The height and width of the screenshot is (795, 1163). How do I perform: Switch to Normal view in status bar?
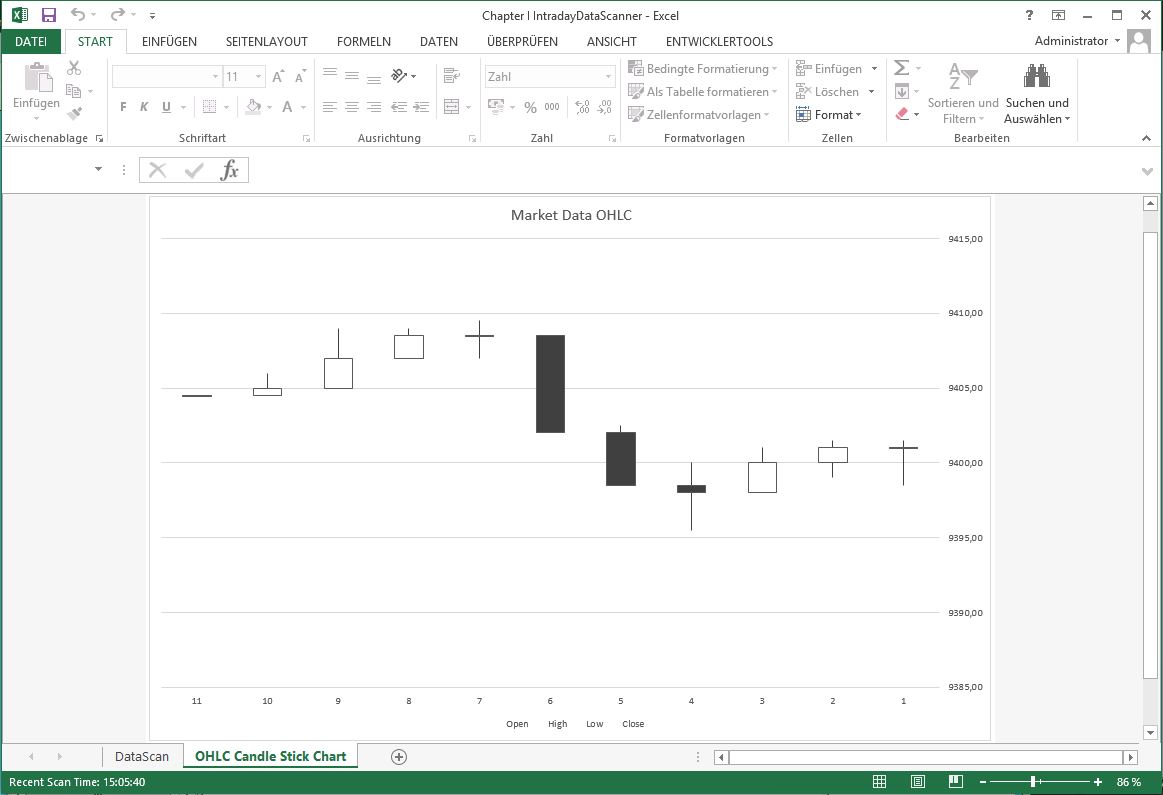[880, 782]
